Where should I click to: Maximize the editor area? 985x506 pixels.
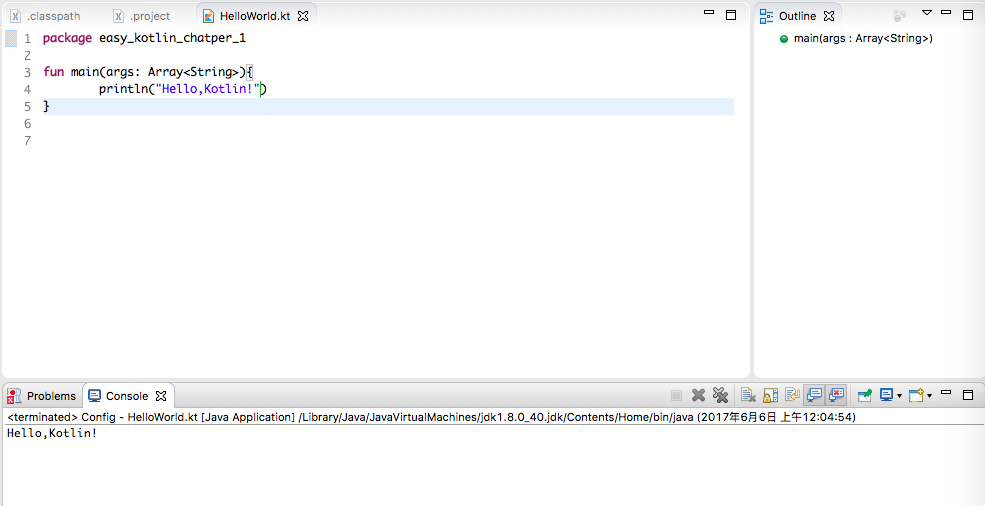[x=731, y=15]
